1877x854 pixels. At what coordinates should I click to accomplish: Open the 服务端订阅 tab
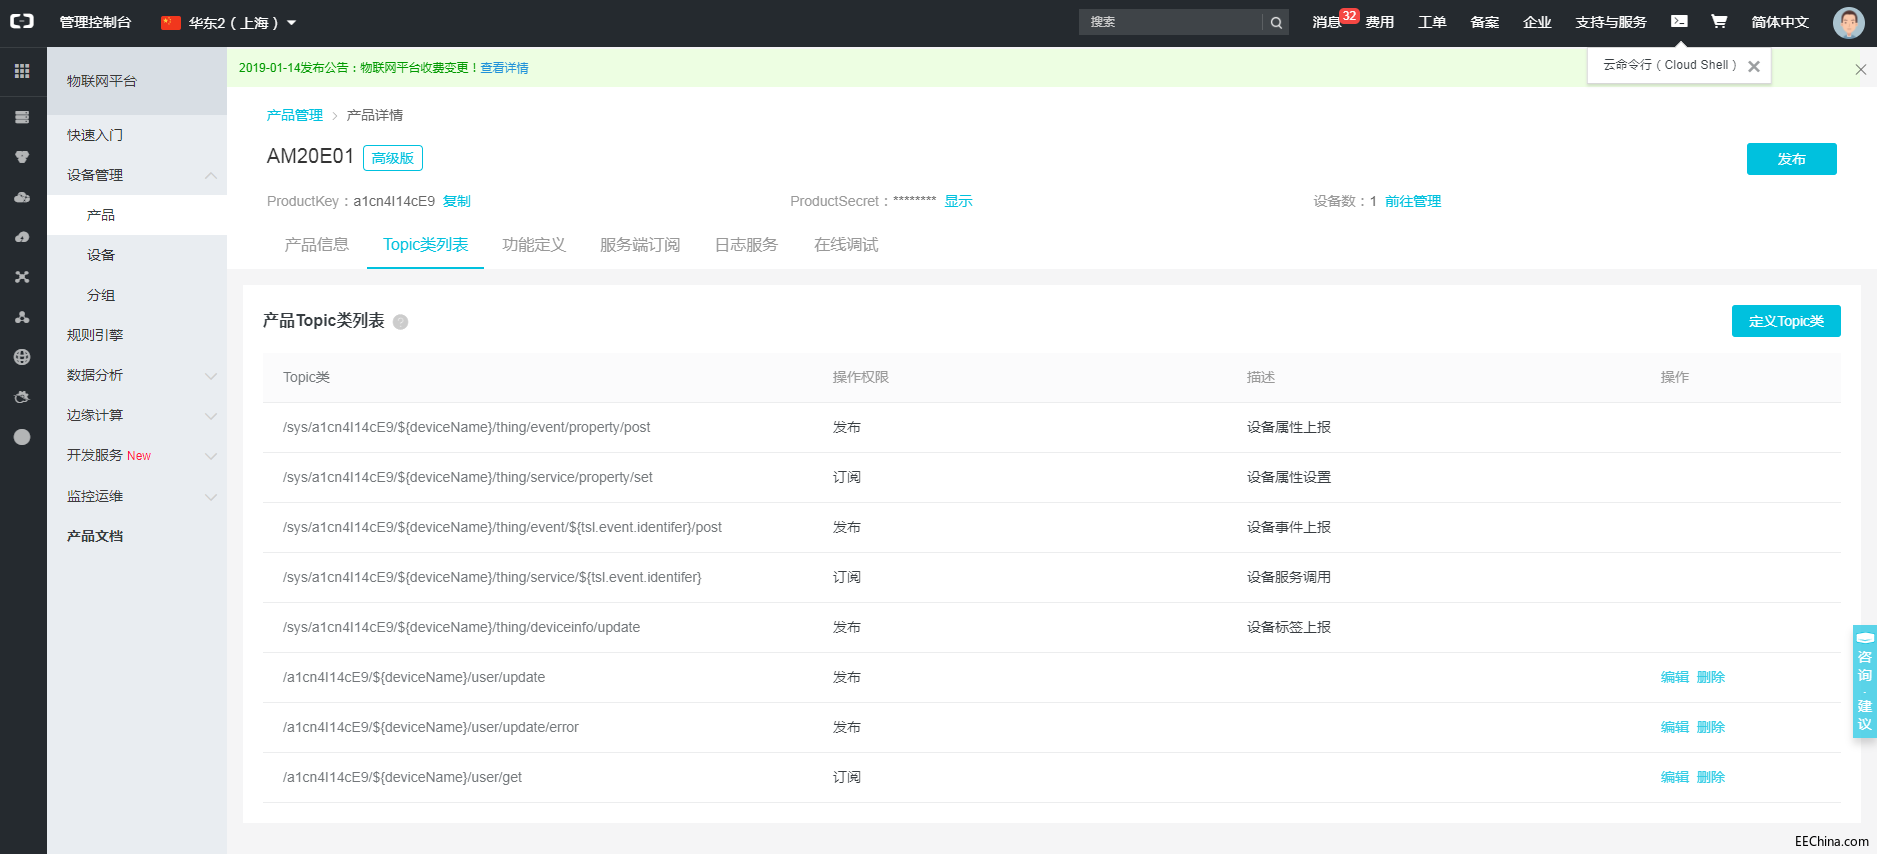tap(640, 245)
